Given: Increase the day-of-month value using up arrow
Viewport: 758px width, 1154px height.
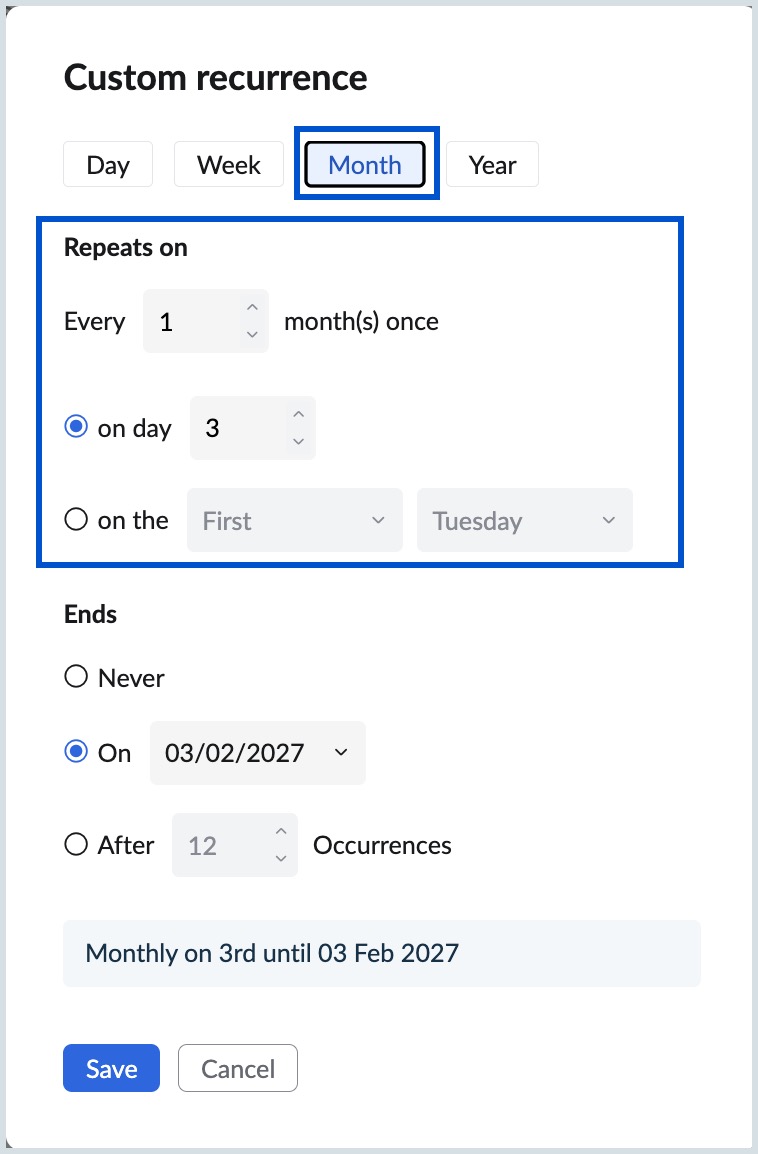Looking at the screenshot, I should click(x=298, y=414).
